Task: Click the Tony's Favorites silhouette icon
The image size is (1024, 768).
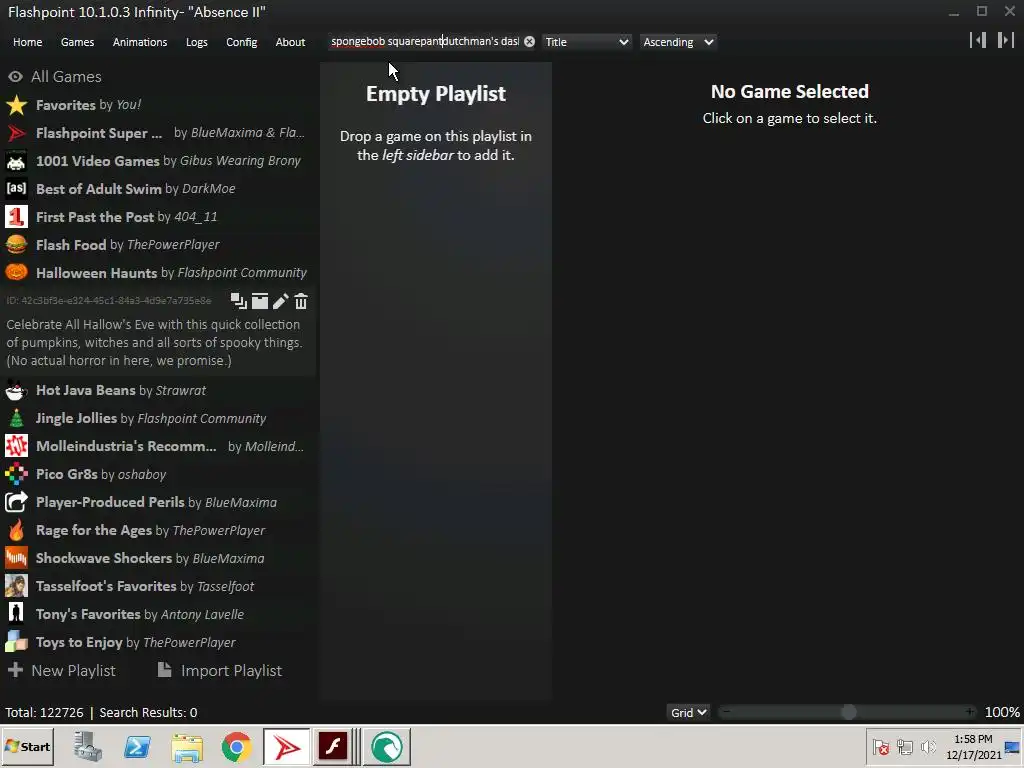Action: (x=16, y=614)
